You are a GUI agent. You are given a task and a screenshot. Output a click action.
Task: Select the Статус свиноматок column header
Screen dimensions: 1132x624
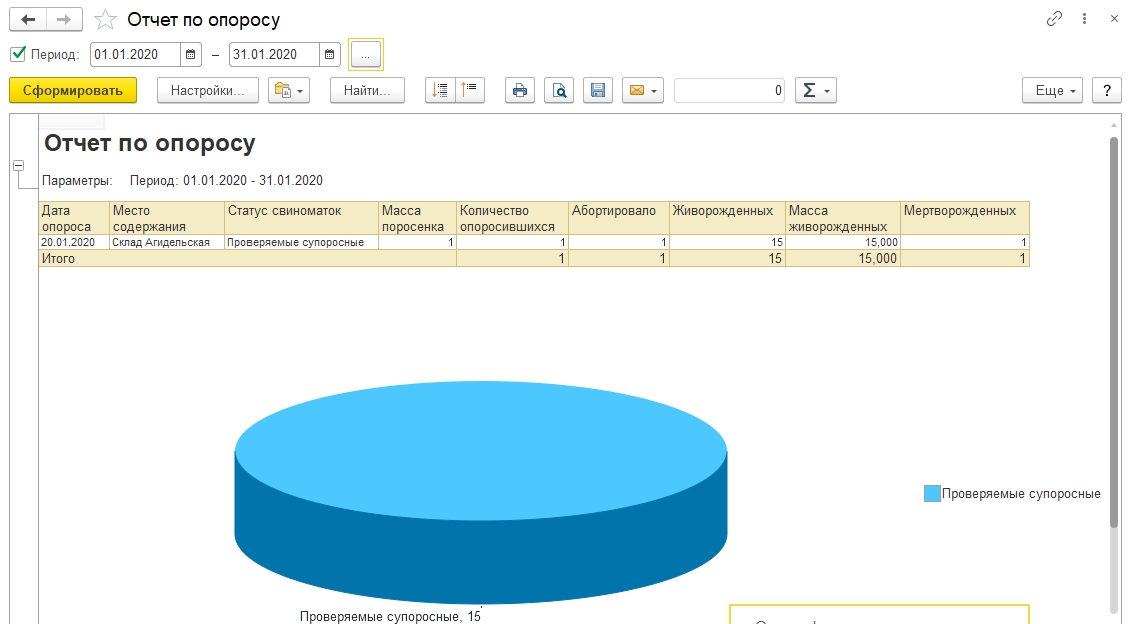click(302, 218)
